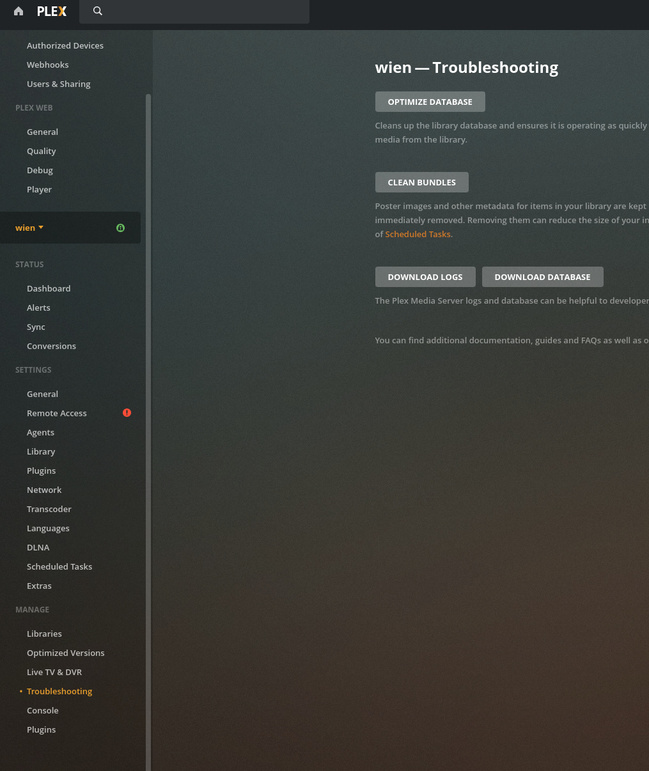The image size is (649, 771).
Task: Open Languages settings
Action: pos(48,528)
